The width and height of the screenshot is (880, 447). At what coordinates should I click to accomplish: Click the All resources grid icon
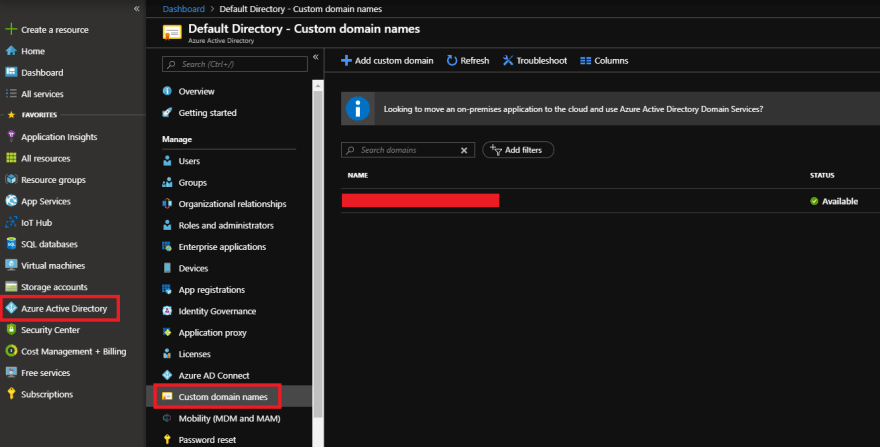coord(11,158)
